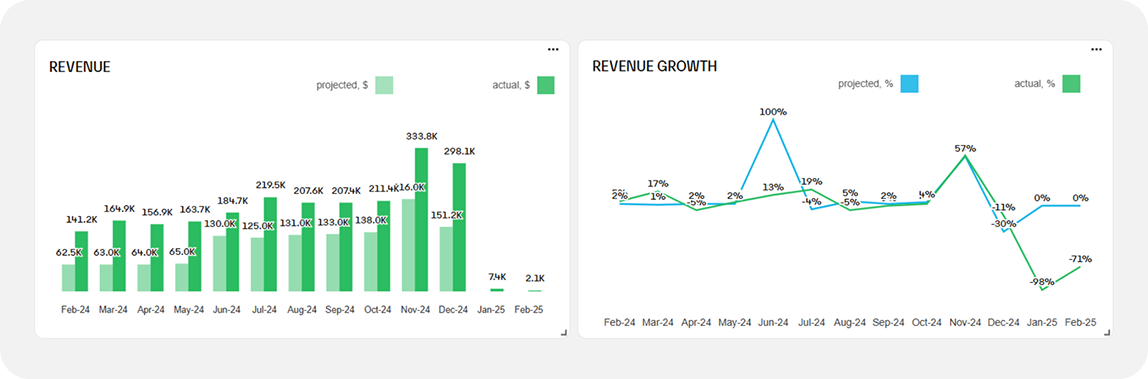Click the -98% label on growth chart
This screenshot has width=1148, height=379.
click(1042, 282)
